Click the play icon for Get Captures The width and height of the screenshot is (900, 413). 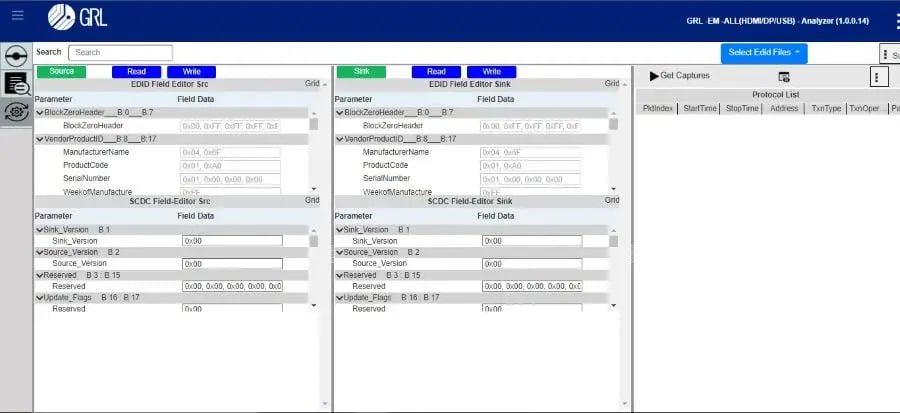[x=654, y=76]
